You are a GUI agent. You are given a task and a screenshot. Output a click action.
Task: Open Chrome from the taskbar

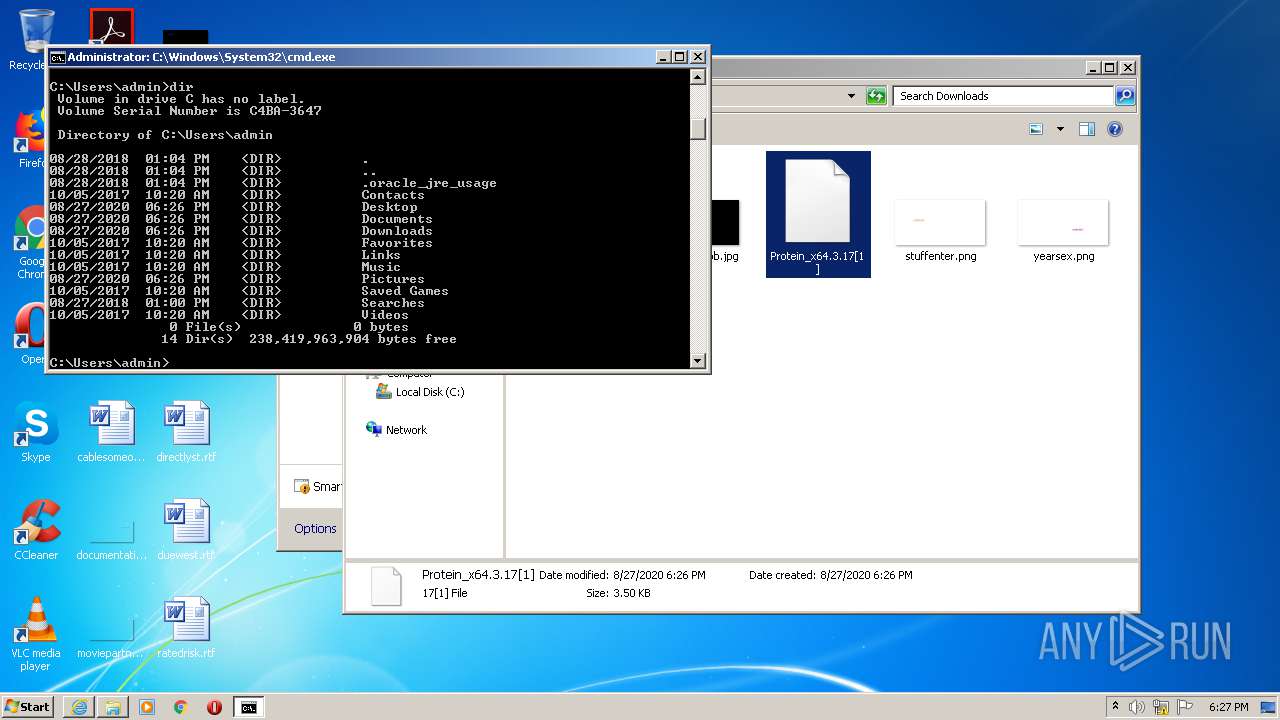181,707
